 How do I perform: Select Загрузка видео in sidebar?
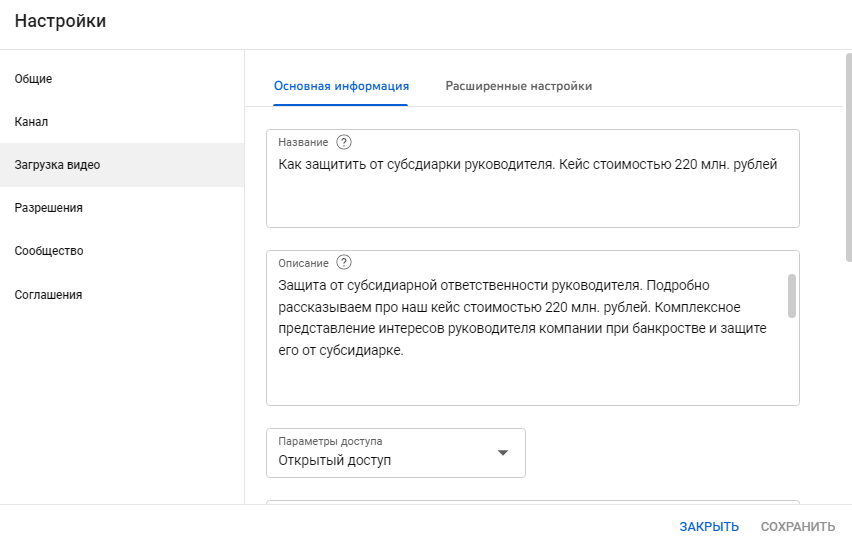[x=57, y=165]
